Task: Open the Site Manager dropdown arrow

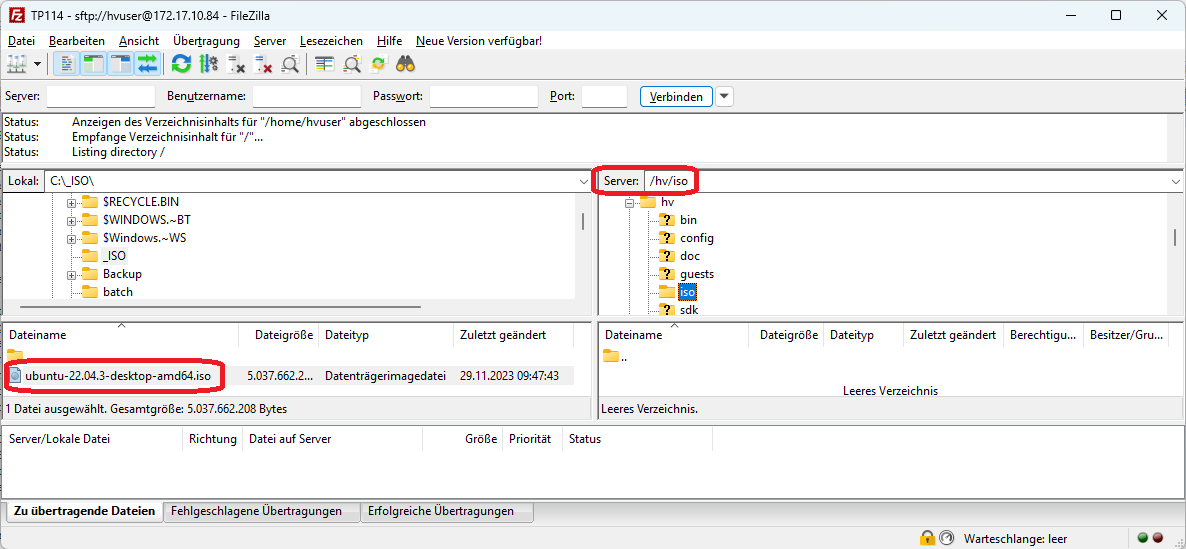Action: click(37, 64)
